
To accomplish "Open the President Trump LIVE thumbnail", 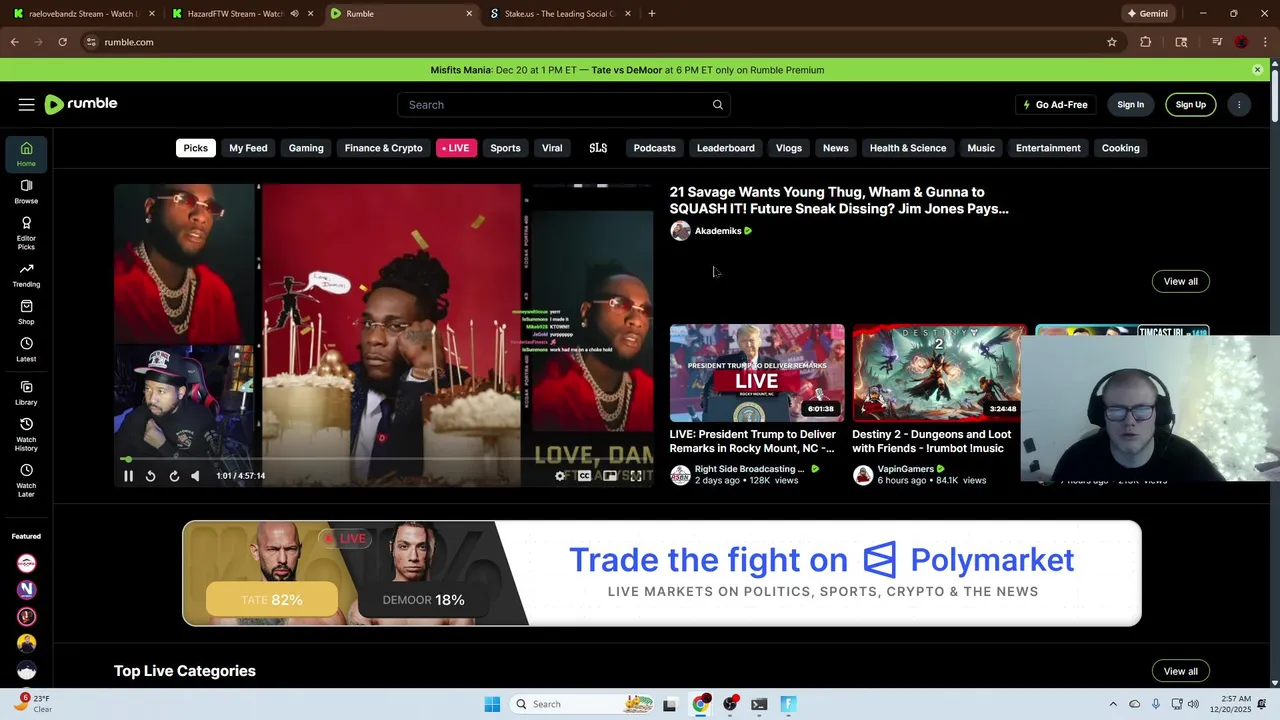I will [x=757, y=372].
